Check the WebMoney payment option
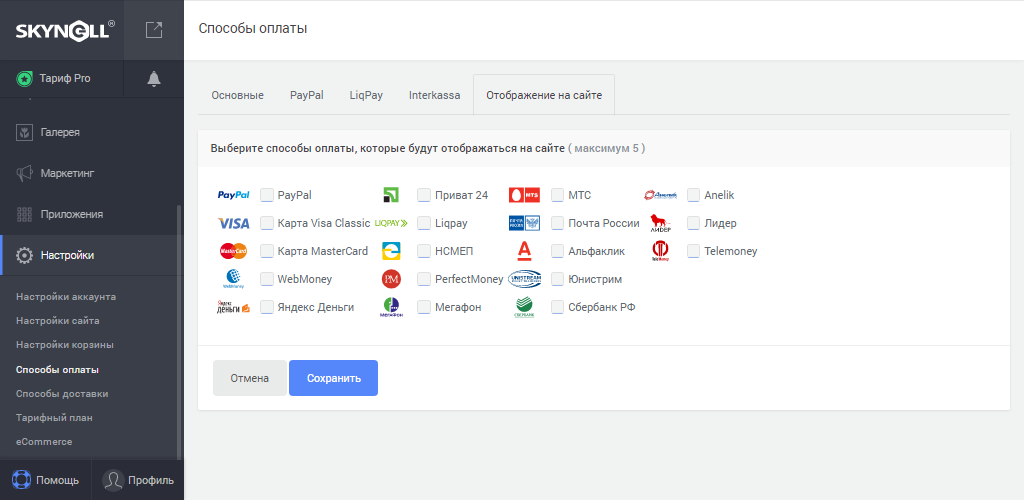The height and width of the screenshot is (500, 1024). pyautogui.click(x=267, y=279)
